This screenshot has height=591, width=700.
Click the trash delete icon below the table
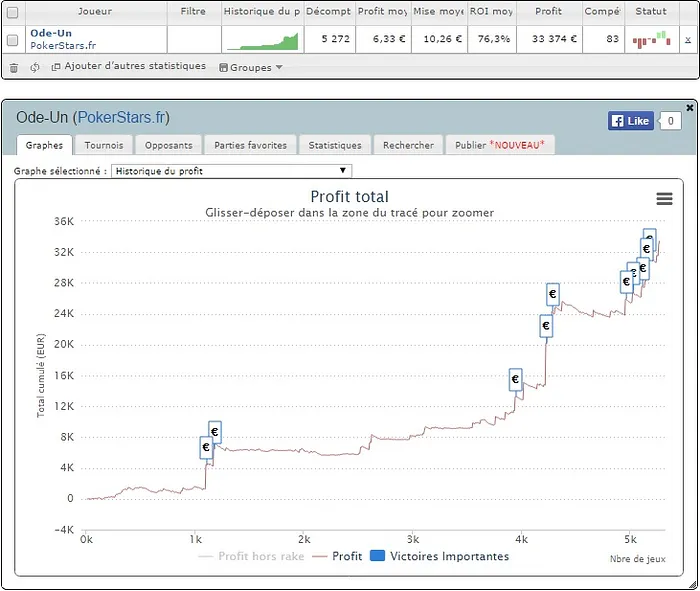click(x=14, y=68)
